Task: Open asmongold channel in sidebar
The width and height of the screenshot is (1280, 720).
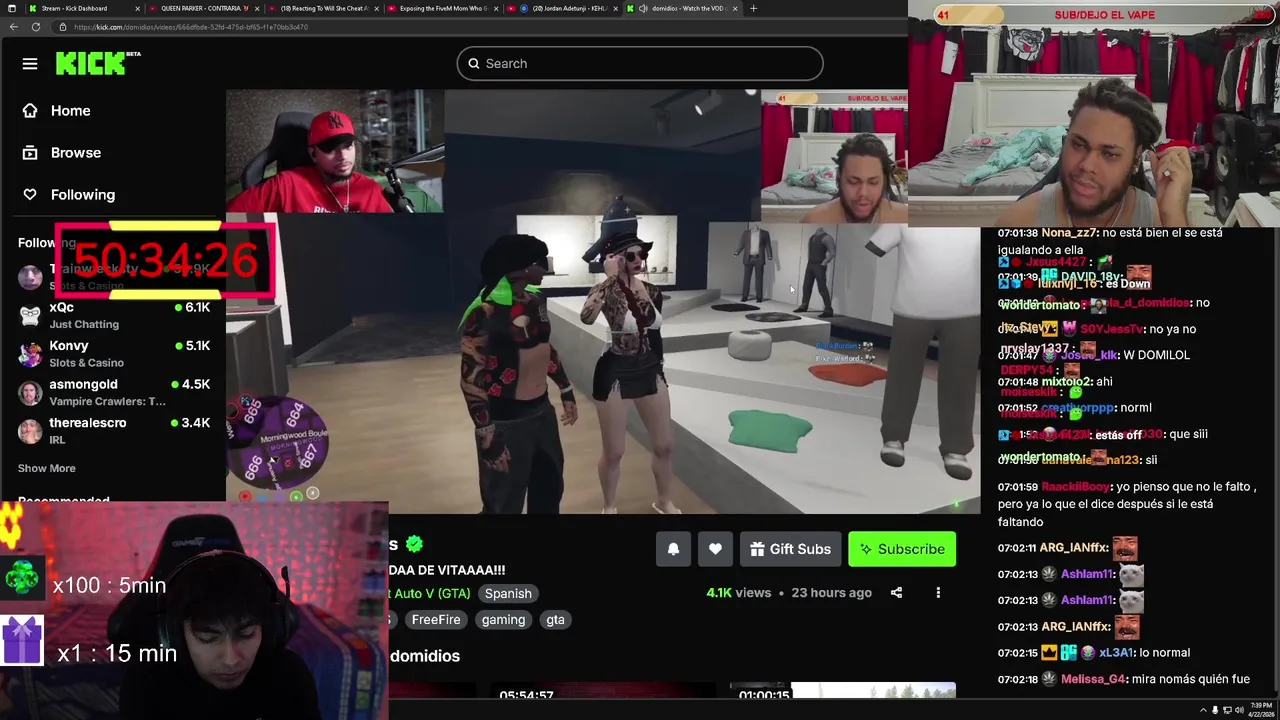Action: [x=114, y=392]
